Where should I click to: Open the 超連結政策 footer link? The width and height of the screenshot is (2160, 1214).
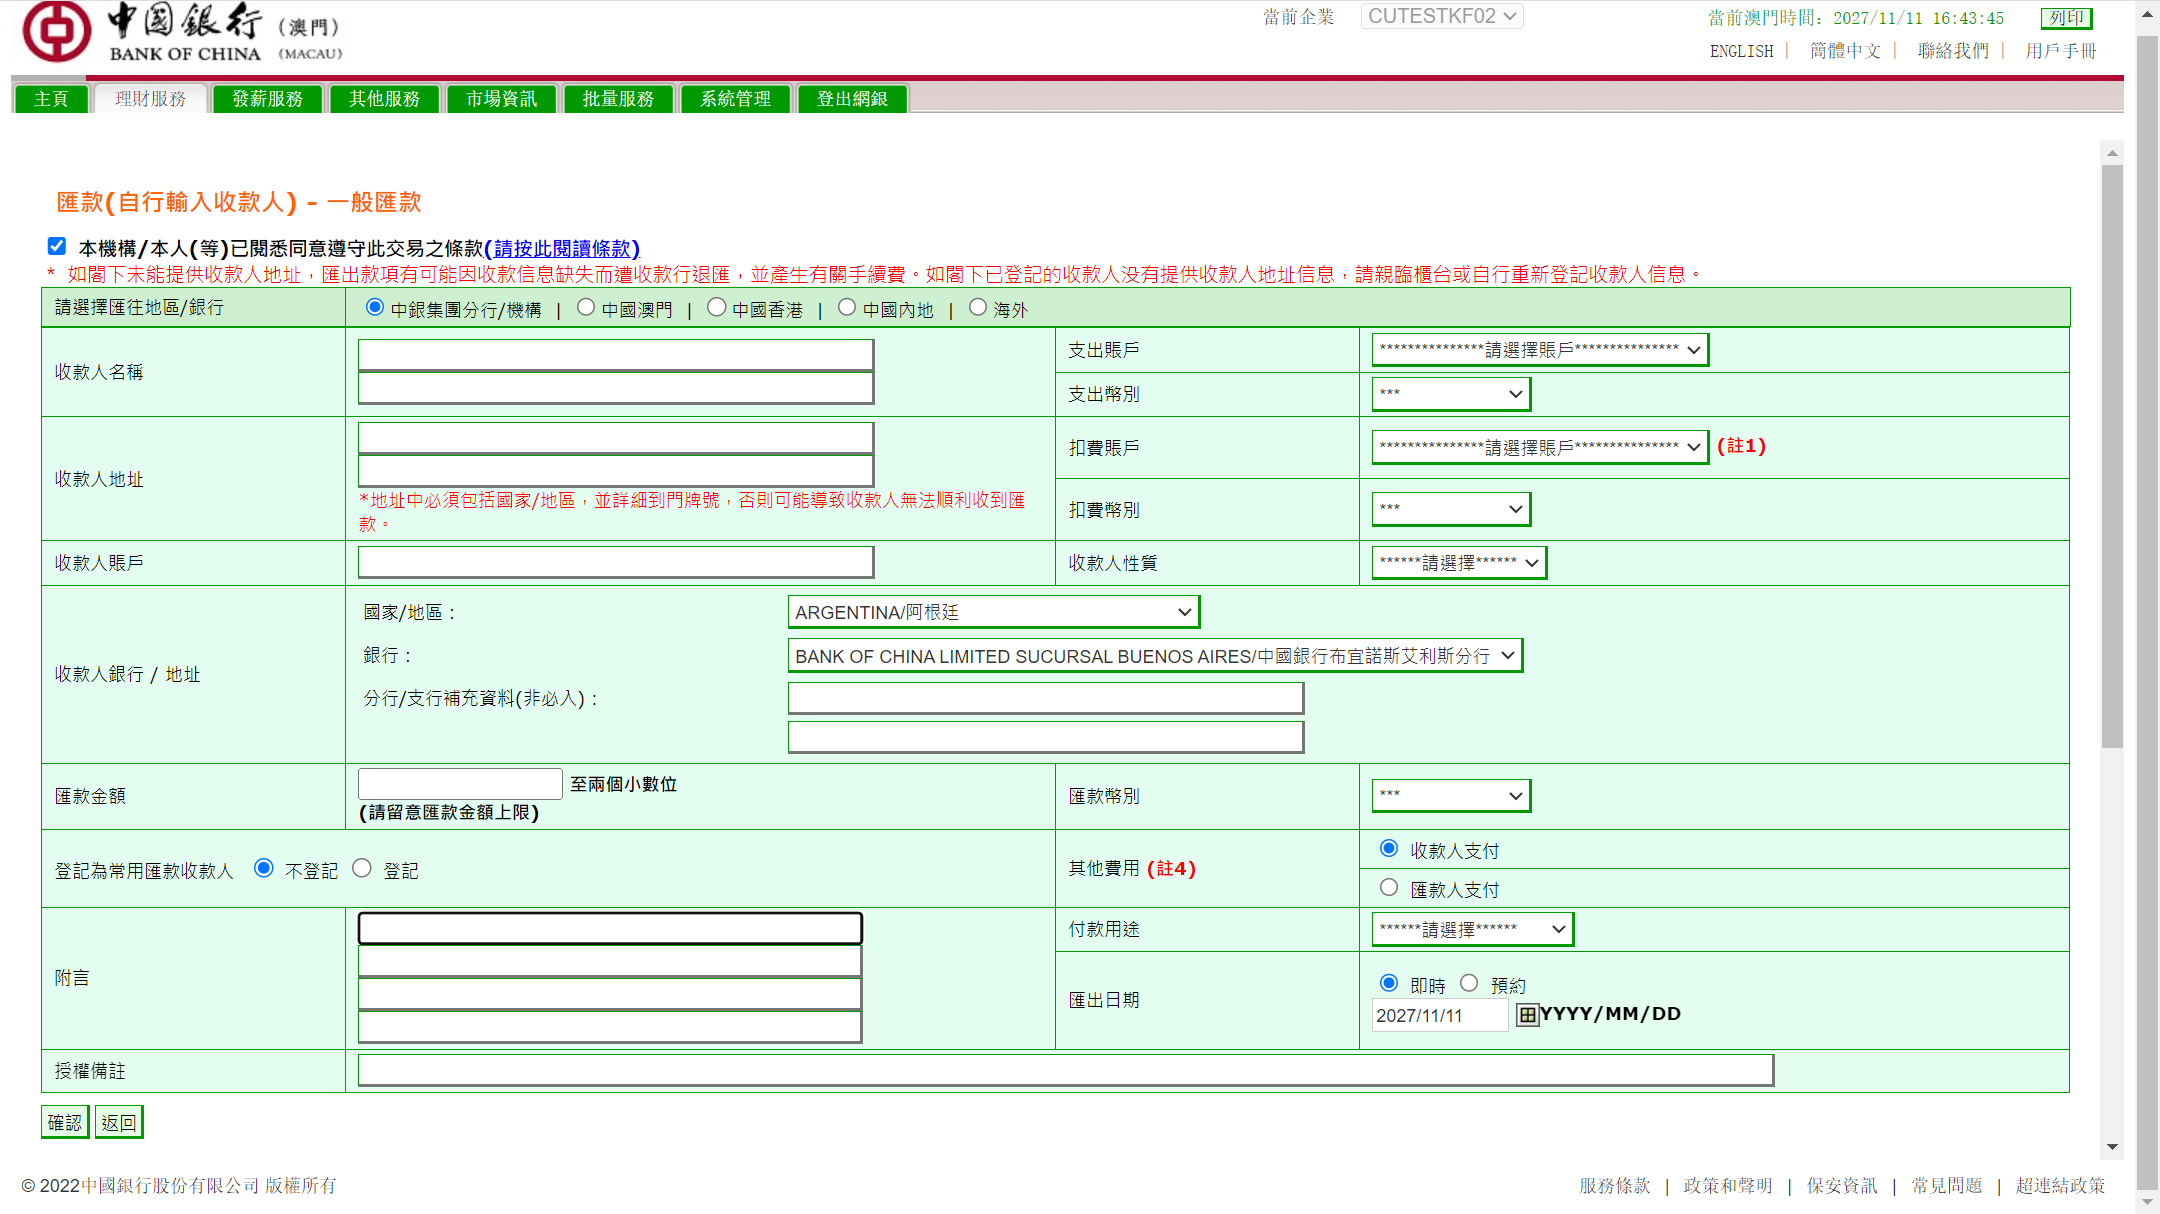point(2061,1186)
